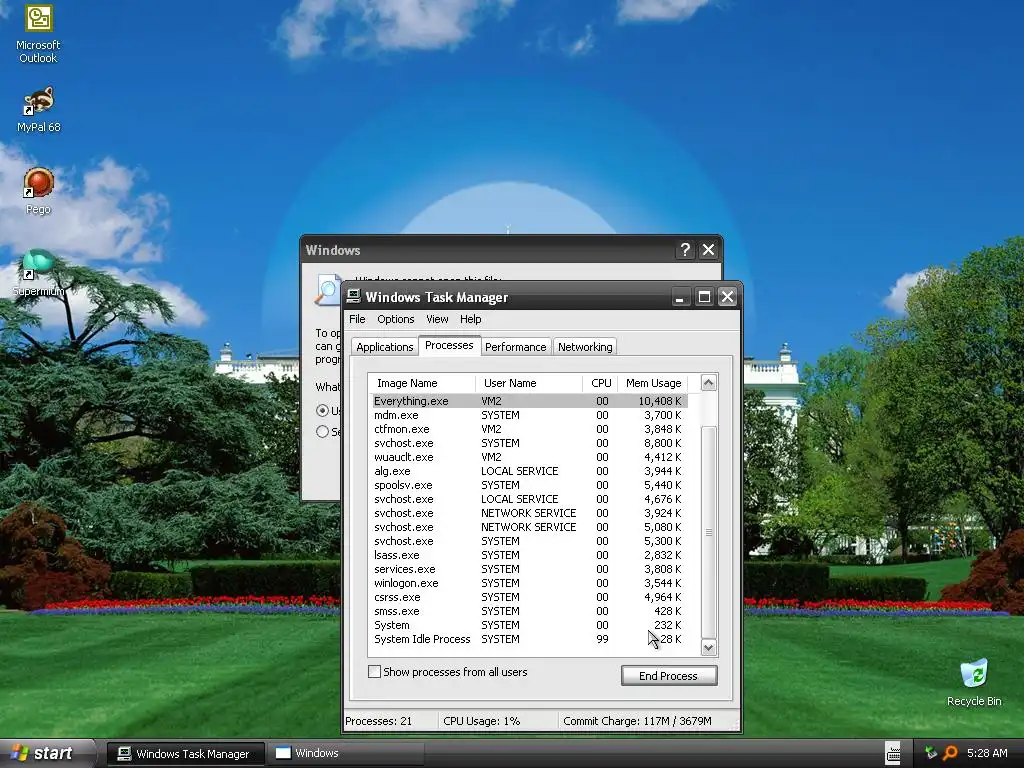Switch to the Performance tab
Screen dimensions: 1024x768
(515, 347)
